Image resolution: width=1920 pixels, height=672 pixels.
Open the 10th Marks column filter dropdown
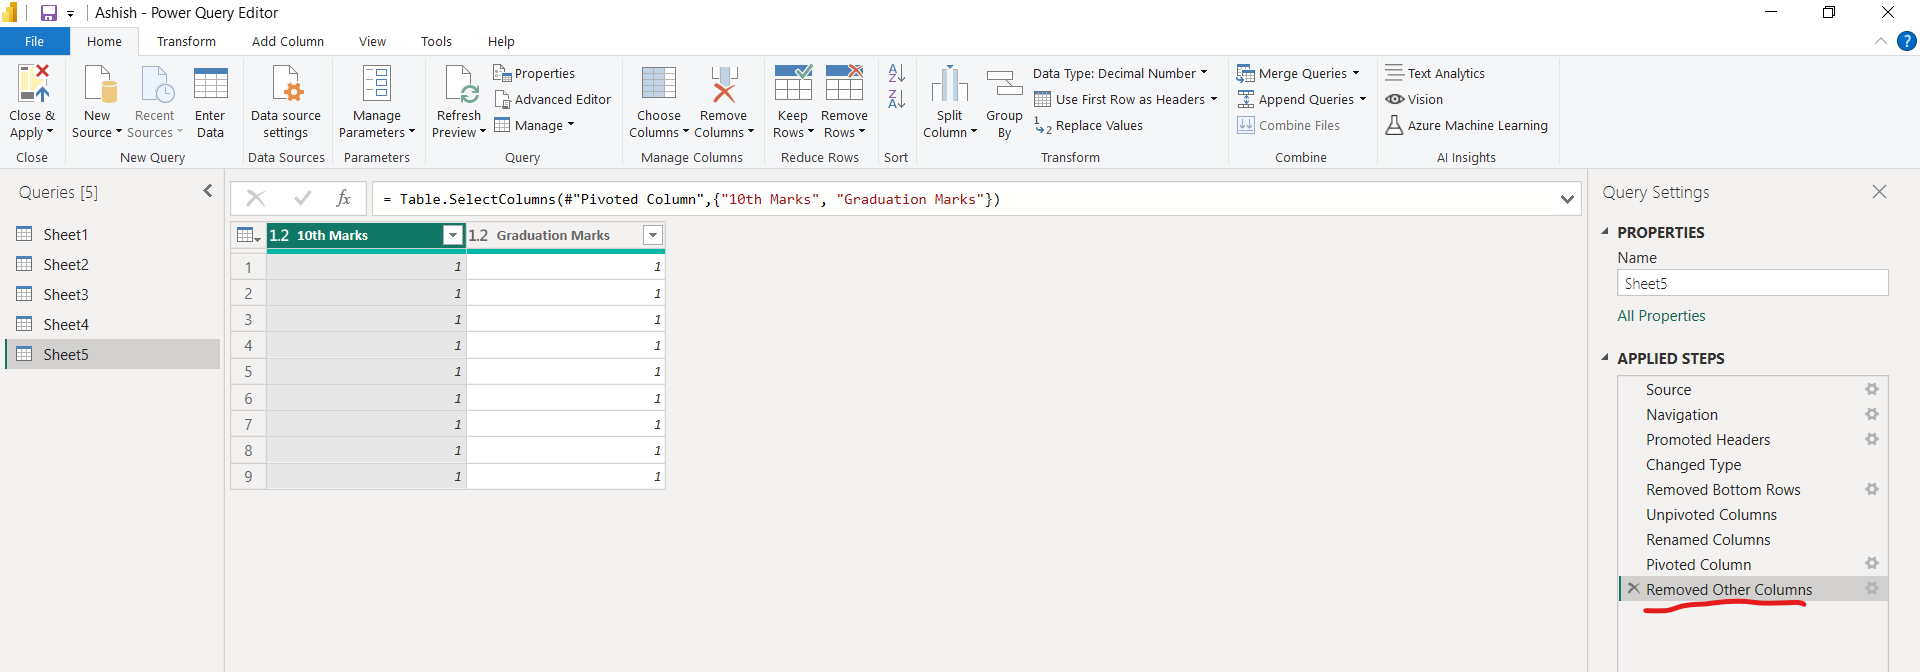[x=453, y=235]
